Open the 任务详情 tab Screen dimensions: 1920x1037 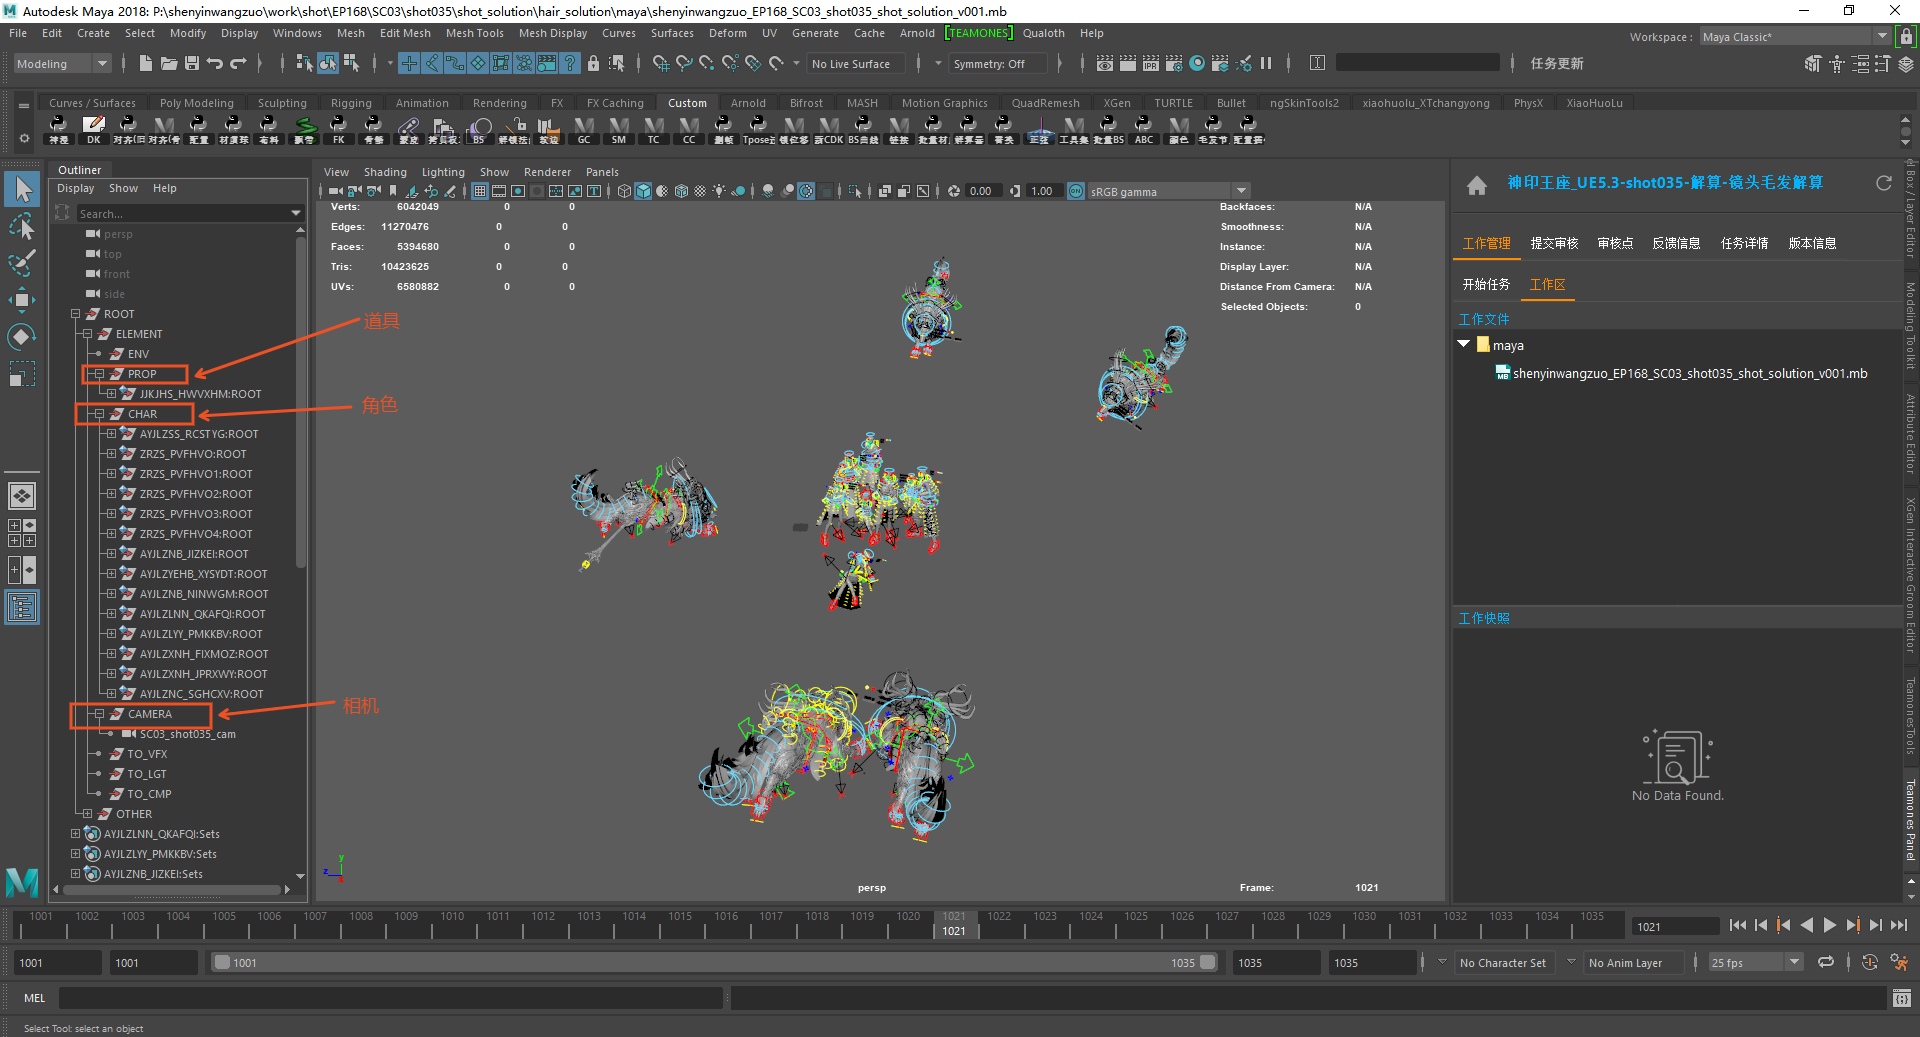point(1744,243)
